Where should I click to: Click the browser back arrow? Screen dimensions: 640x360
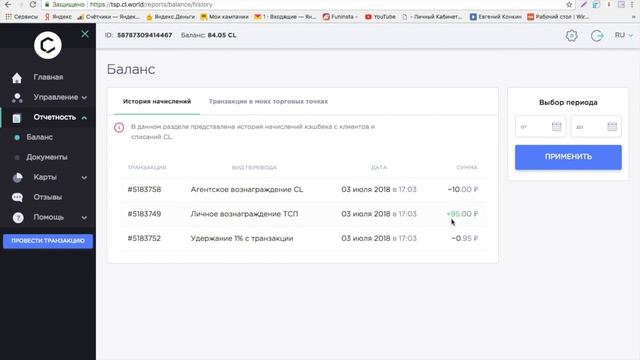[x=8, y=4]
